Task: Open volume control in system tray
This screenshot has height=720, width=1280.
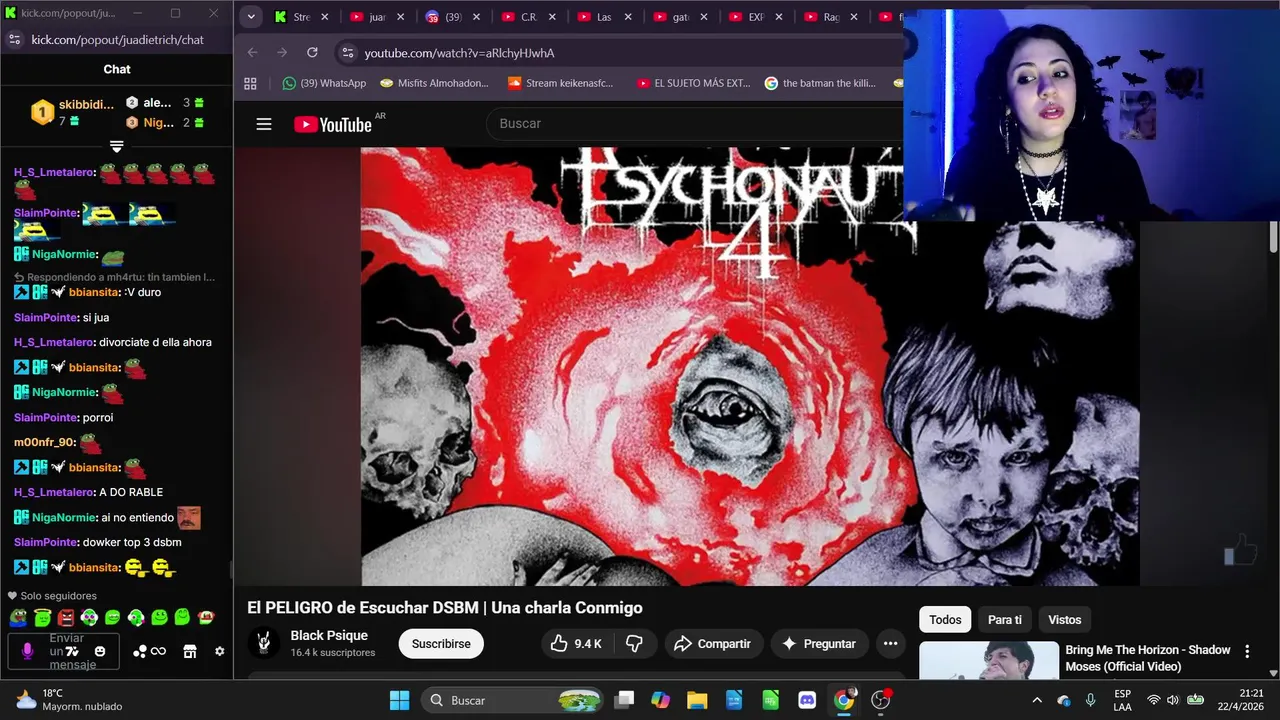Action: (x=1173, y=700)
